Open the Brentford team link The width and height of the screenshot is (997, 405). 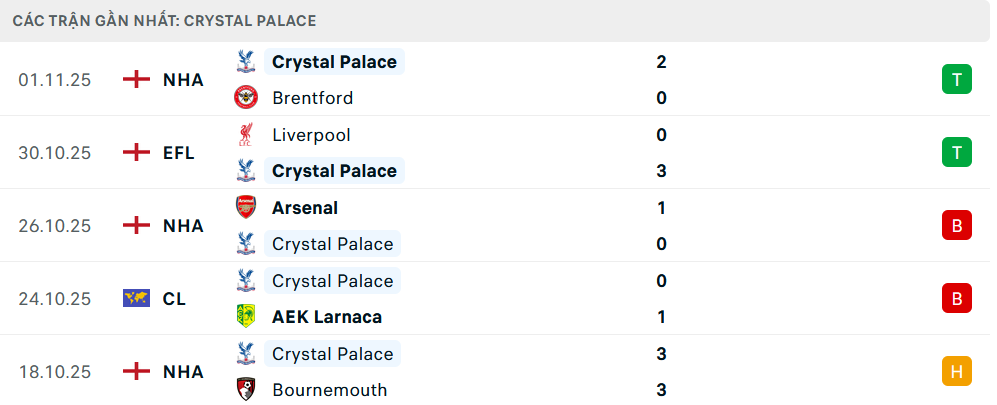click(312, 98)
